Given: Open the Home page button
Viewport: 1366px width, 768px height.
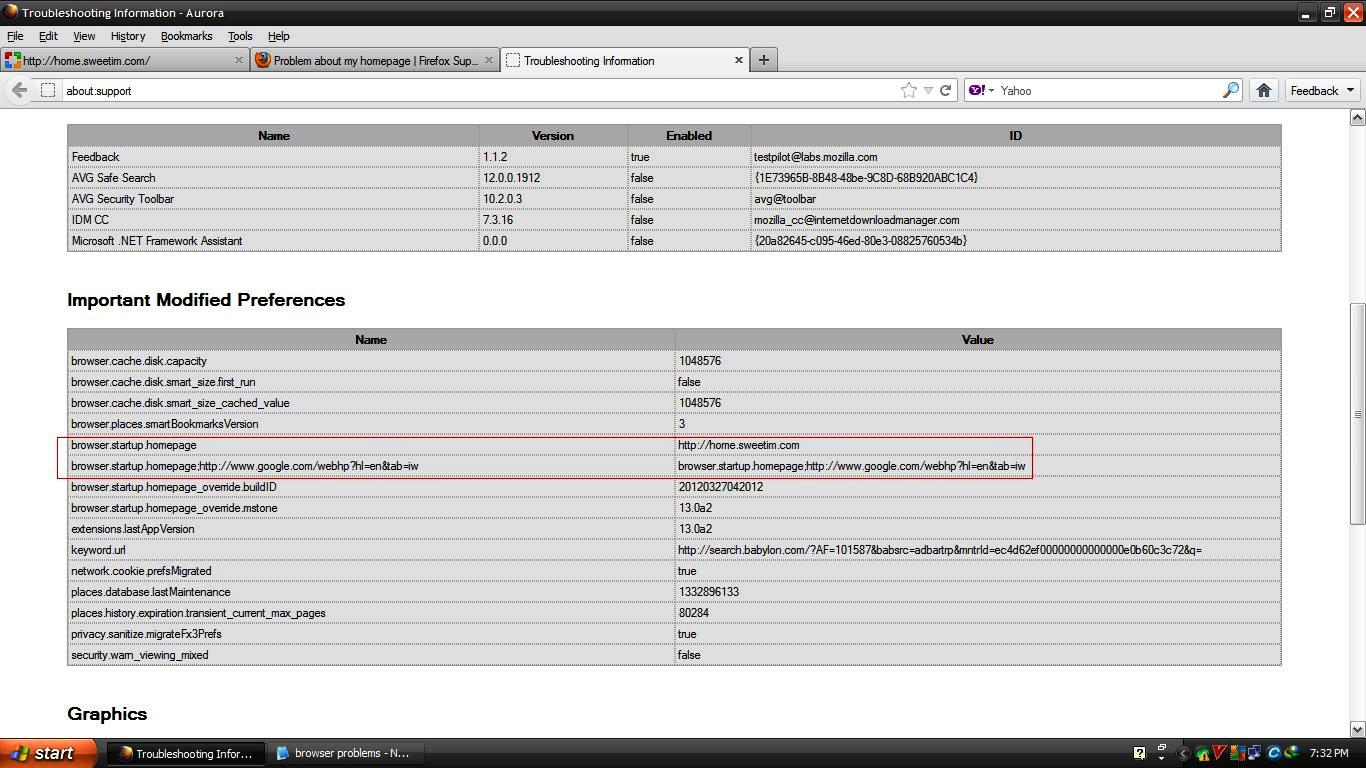Looking at the screenshot, I should pos(1264,90).
